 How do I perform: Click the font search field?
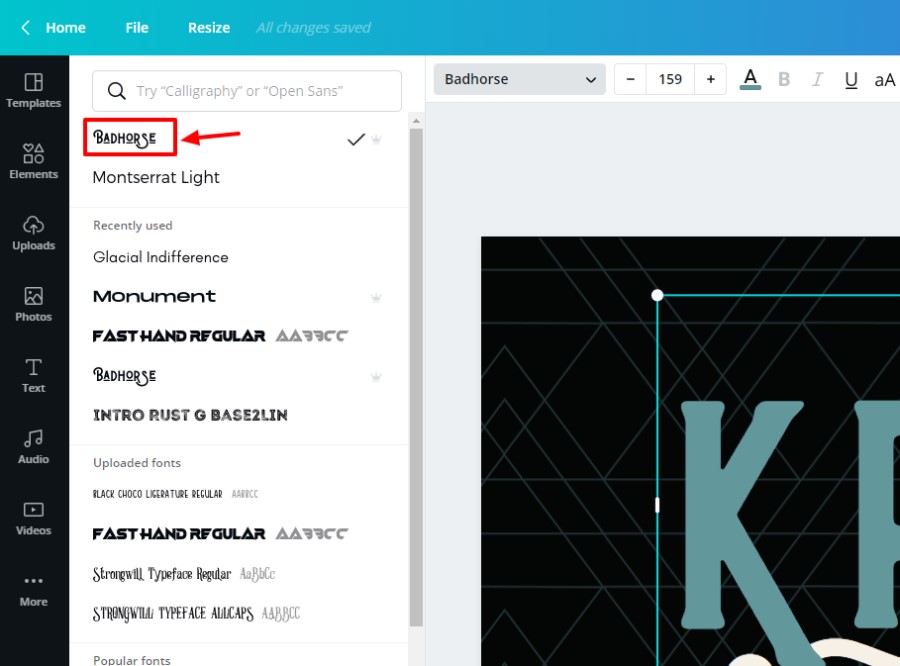247,91
